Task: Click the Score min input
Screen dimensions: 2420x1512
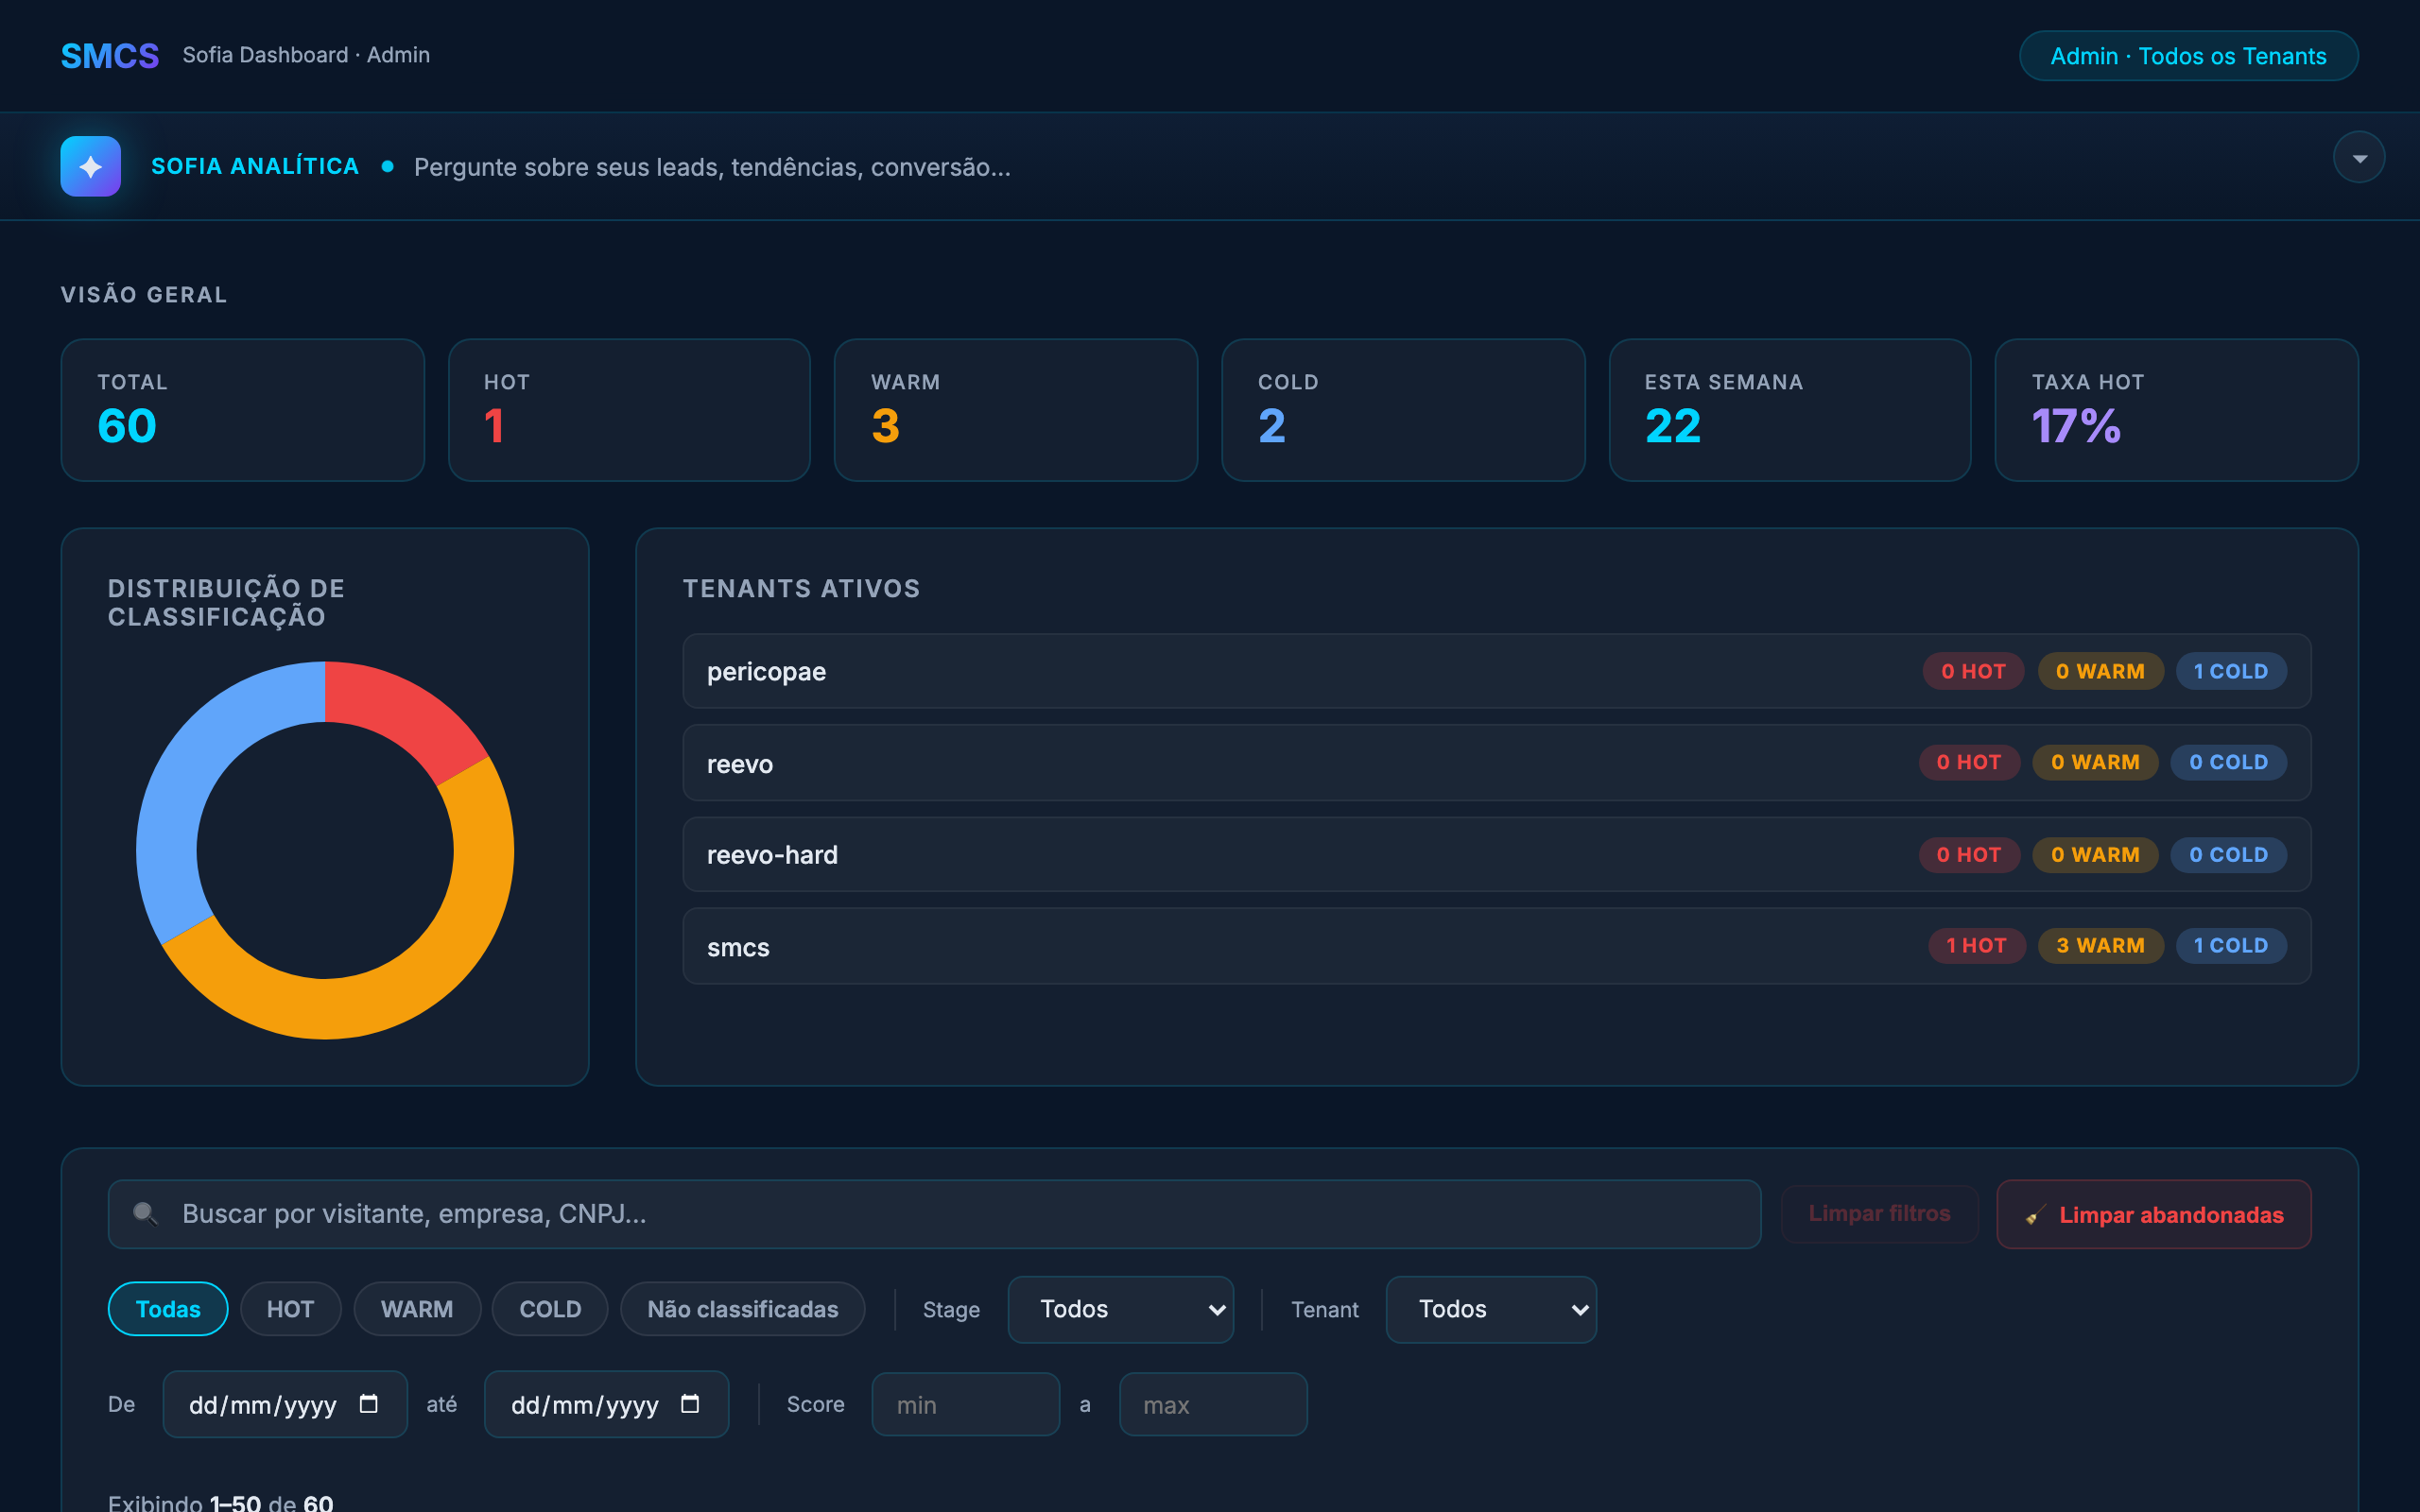Action: pyautogui.click(x=965, y=1404)
